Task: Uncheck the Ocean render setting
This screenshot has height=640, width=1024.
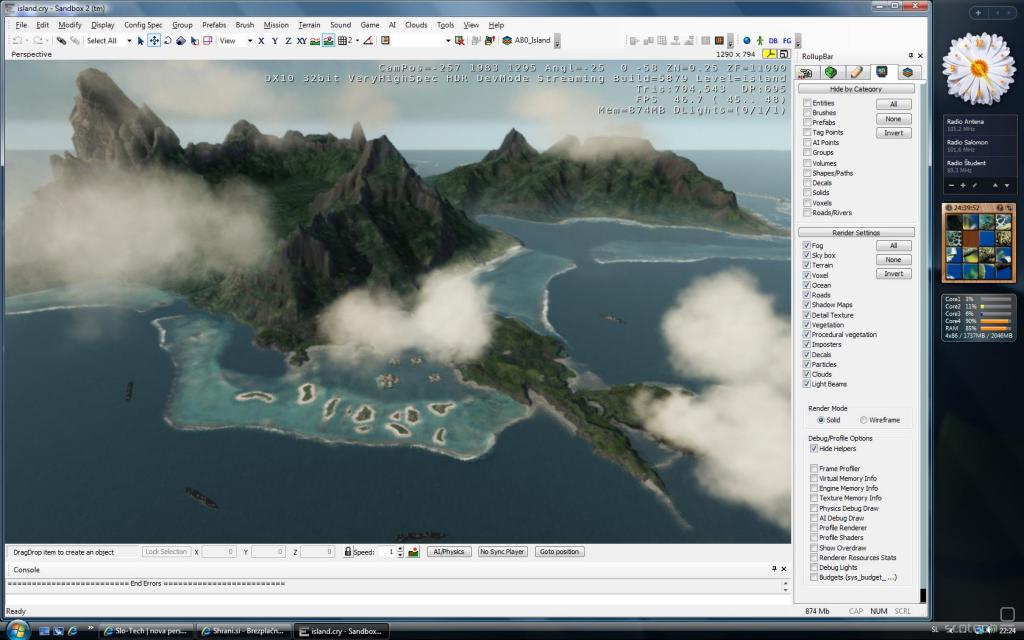Action: (x=807, y=285)
